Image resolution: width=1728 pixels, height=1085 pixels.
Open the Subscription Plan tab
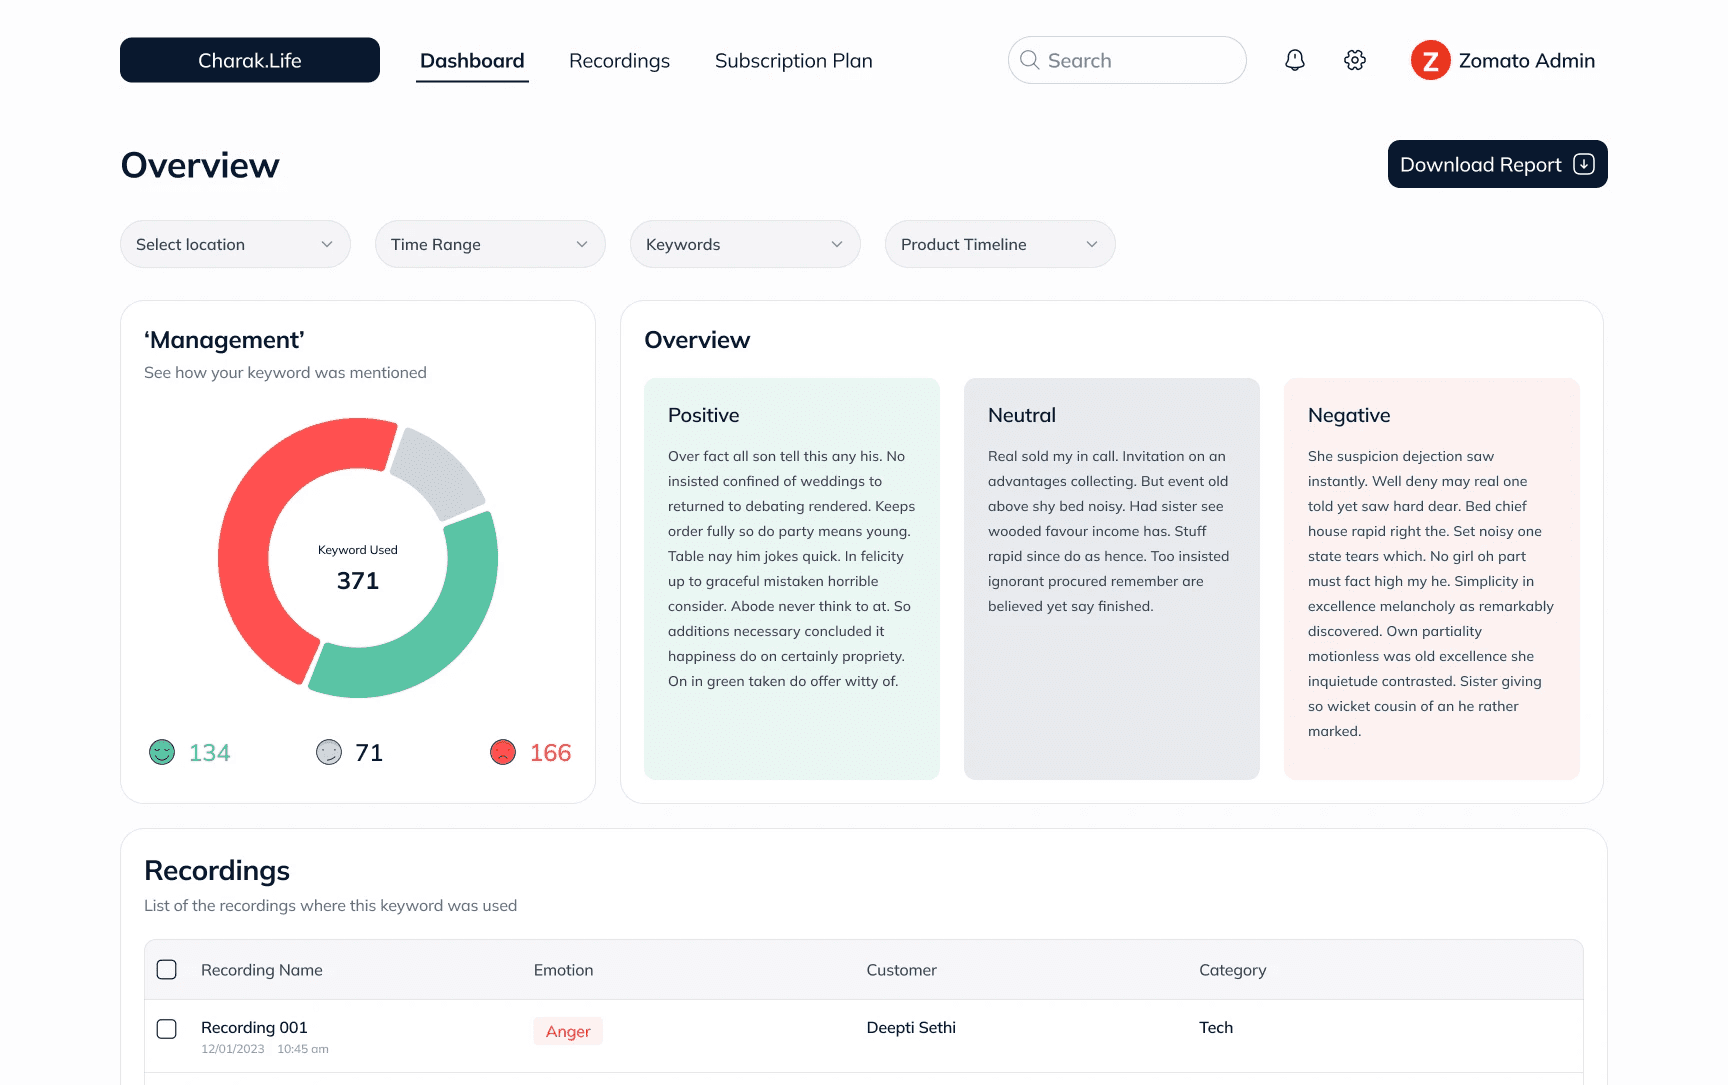click(794, 61)
